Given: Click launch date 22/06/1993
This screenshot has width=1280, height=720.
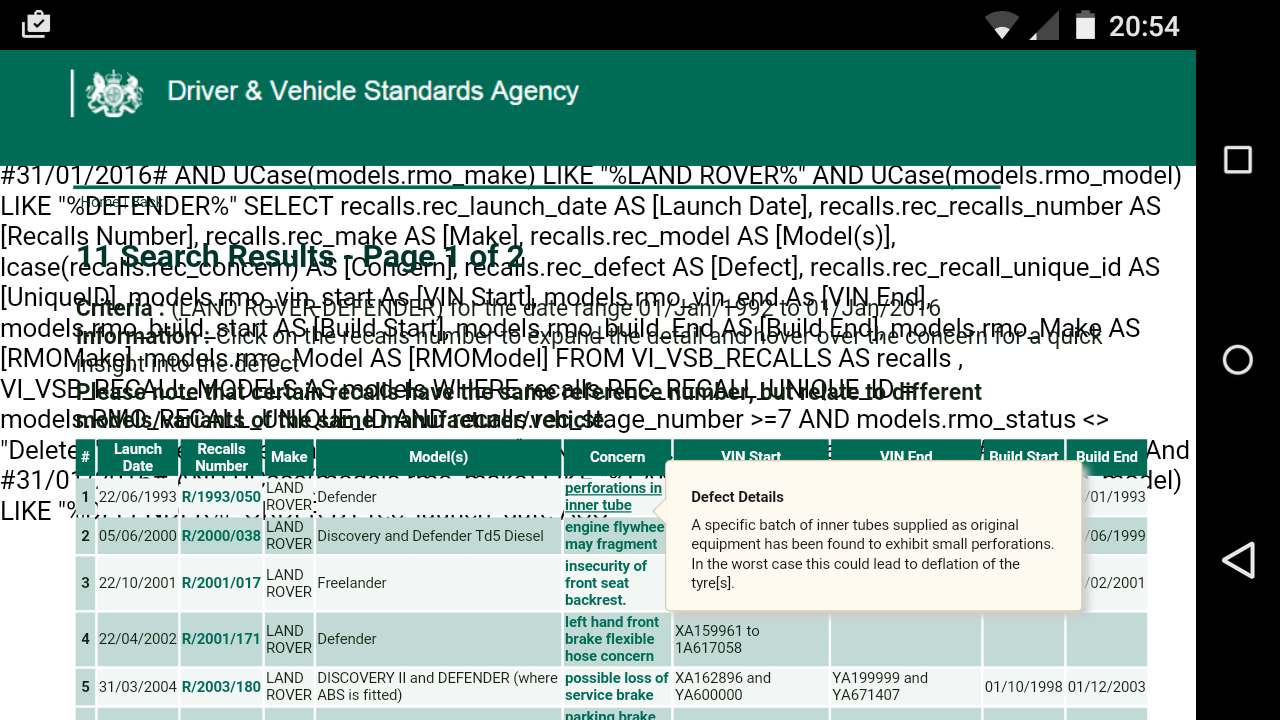Looking at the screenshot, I should (x=138, y=497).
